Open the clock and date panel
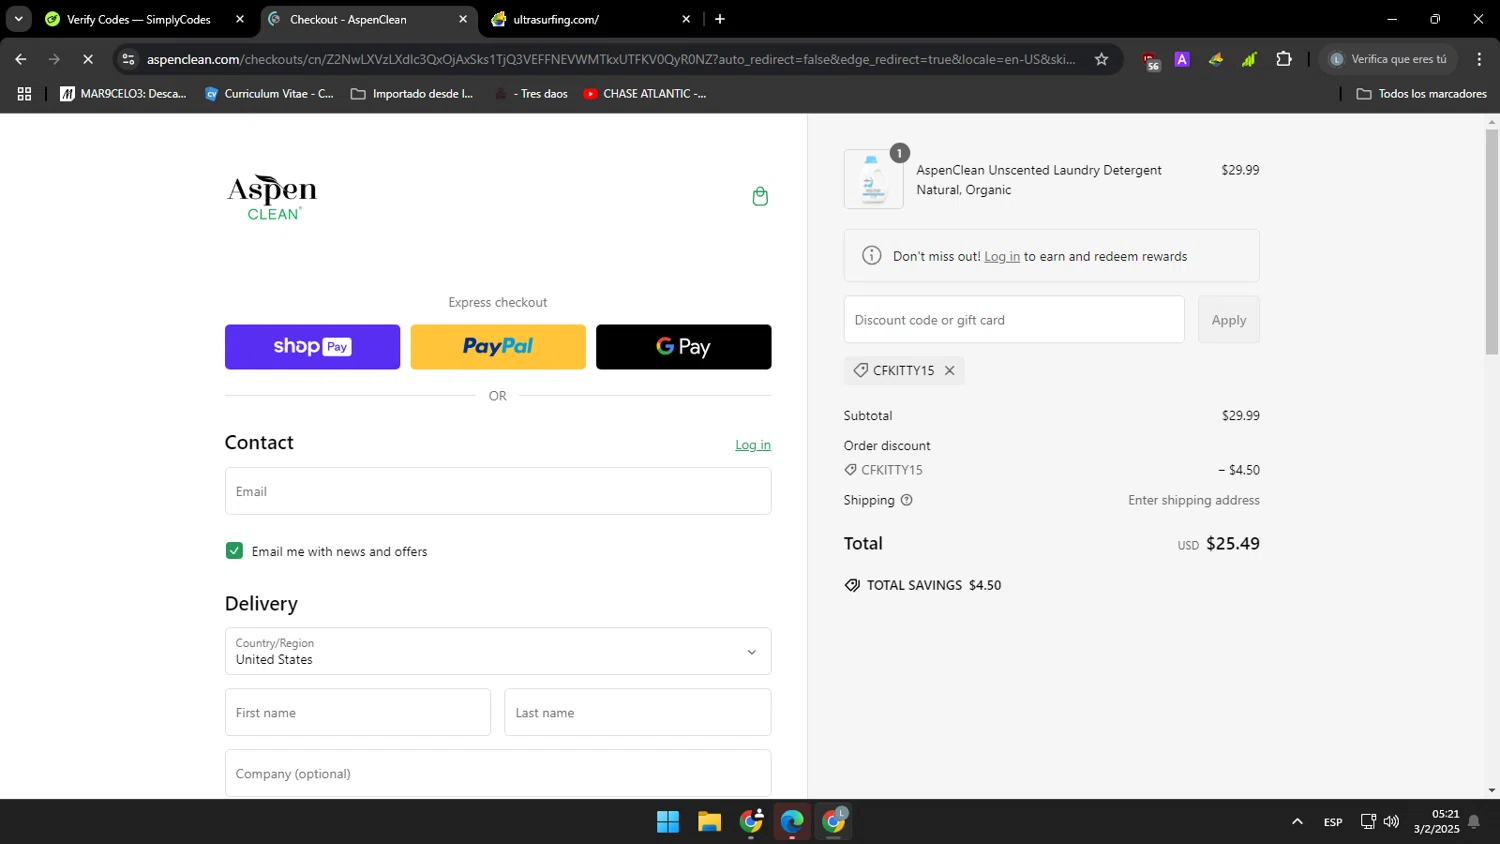 coord(1437,822)
